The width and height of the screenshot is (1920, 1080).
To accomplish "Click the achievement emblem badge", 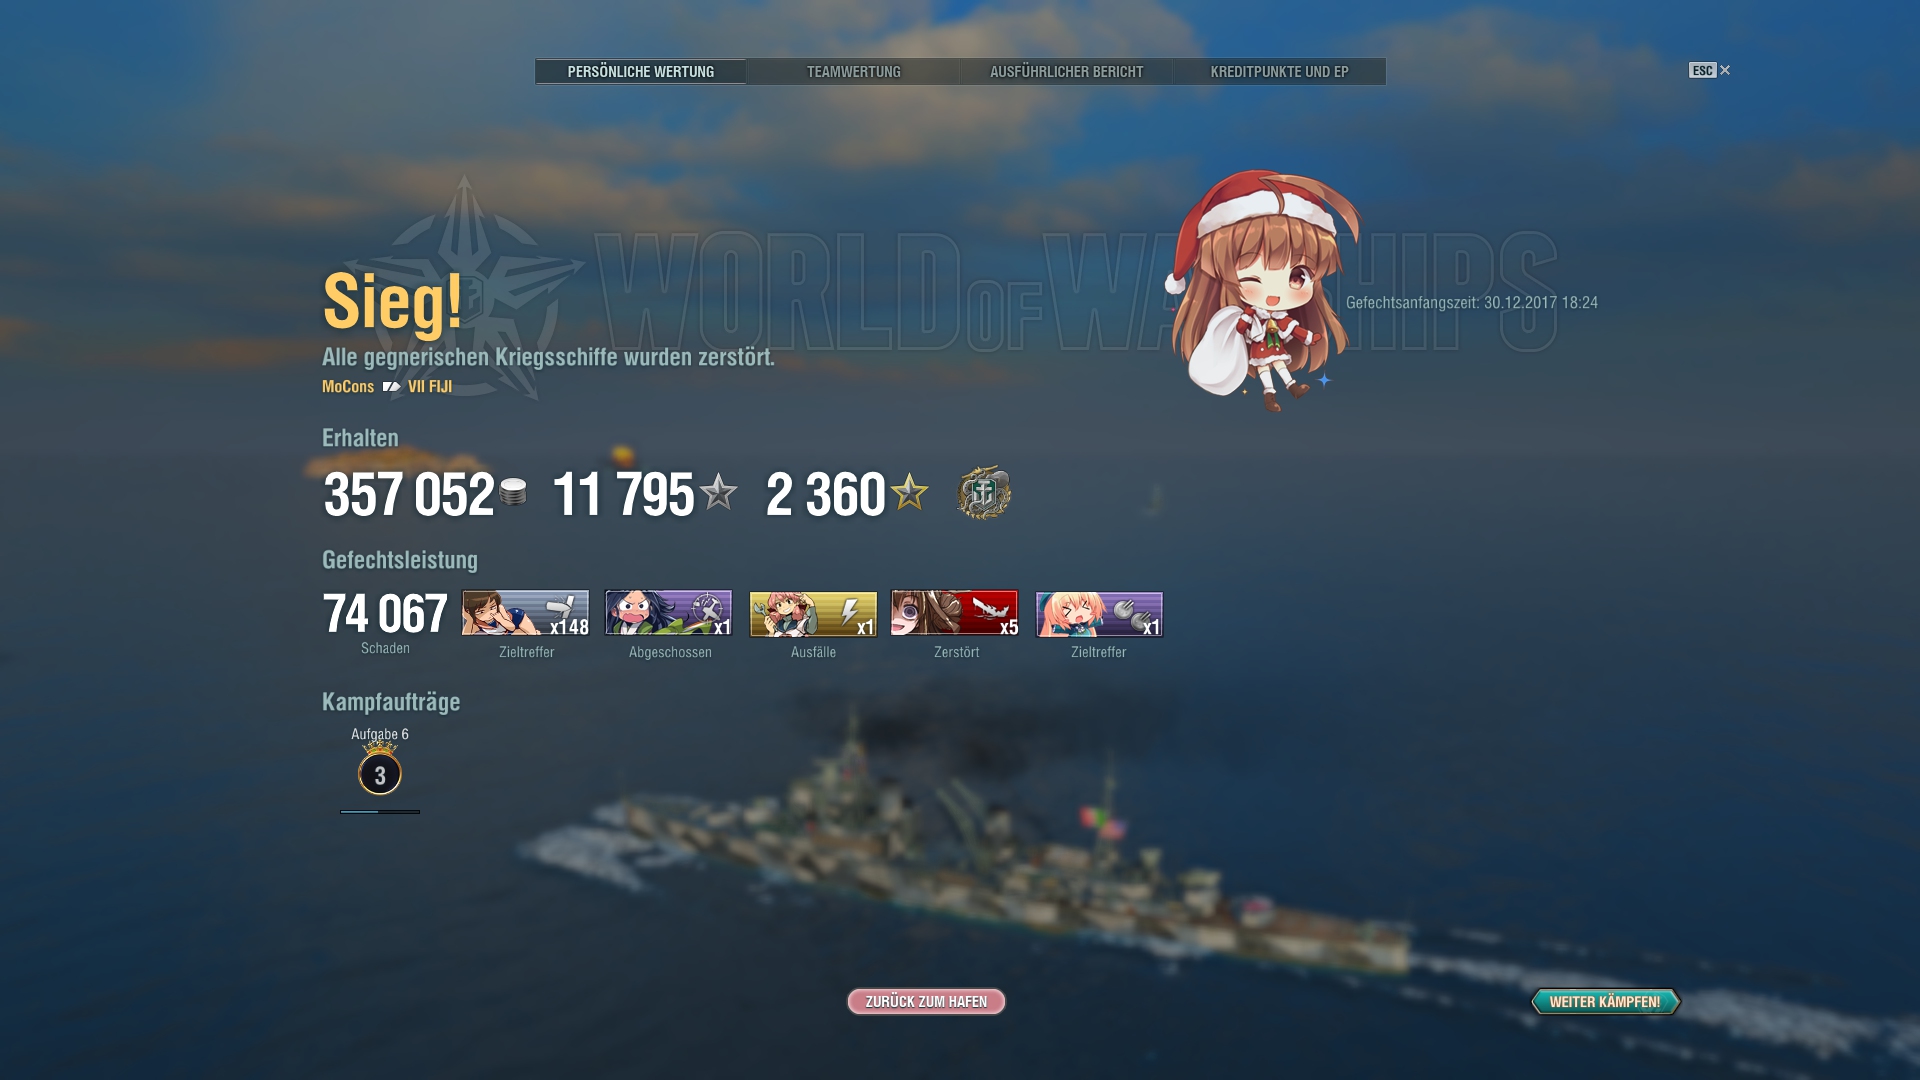I will tap(984, 492).
